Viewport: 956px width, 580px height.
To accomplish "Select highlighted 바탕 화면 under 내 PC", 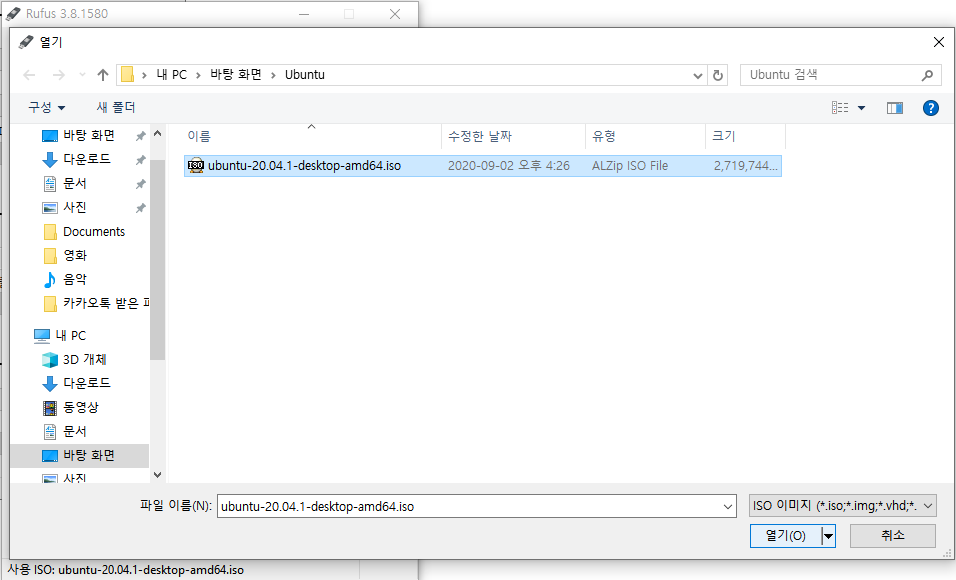I will 89,456.
